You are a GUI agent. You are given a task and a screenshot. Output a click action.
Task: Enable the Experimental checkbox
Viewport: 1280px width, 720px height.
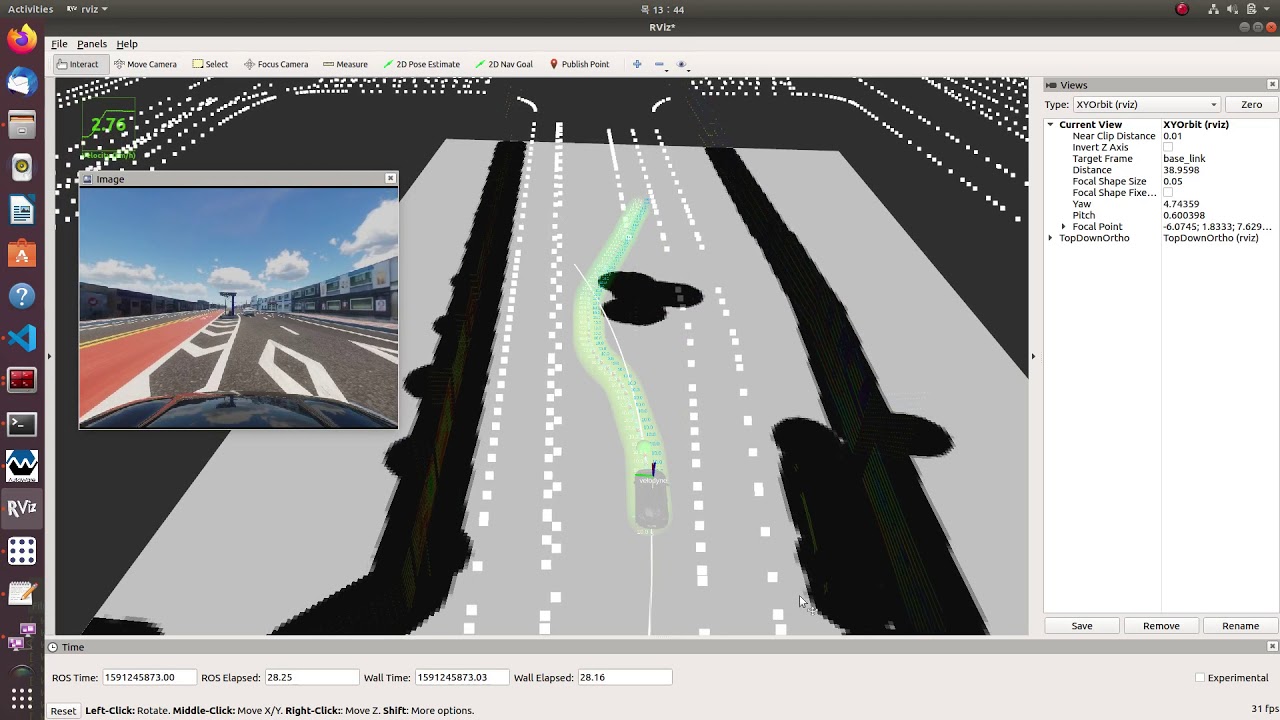pos(1200,678)
